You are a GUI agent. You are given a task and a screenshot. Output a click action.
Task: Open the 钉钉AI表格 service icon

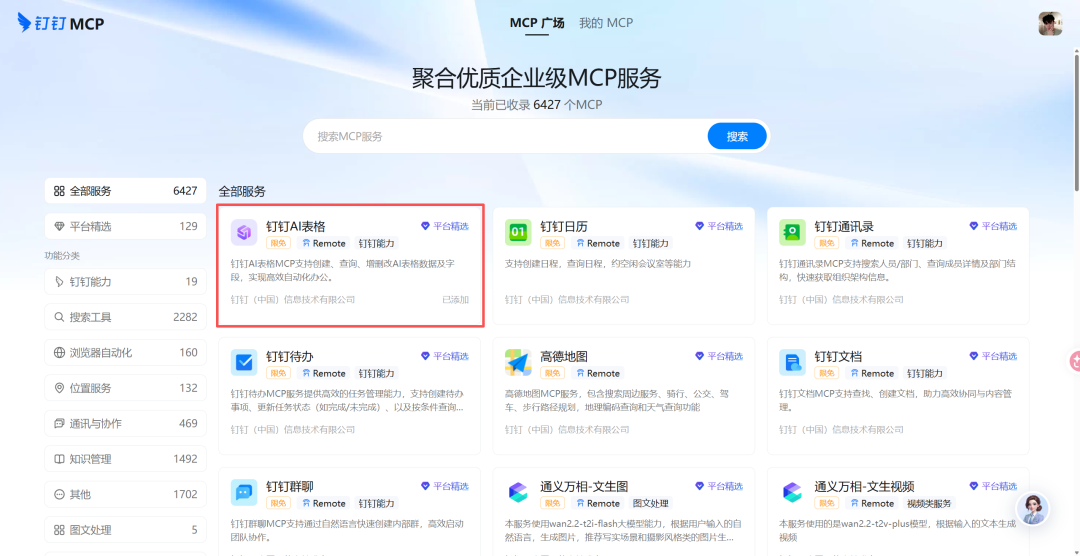244,233
